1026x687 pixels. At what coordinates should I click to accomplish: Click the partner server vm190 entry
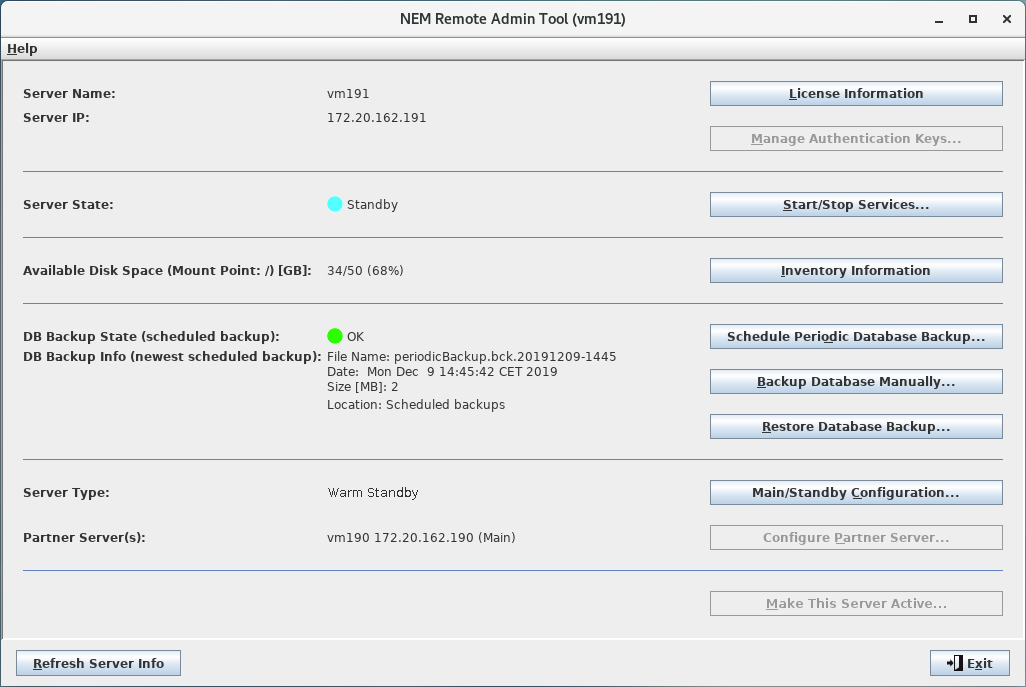(x=421, y=537)
